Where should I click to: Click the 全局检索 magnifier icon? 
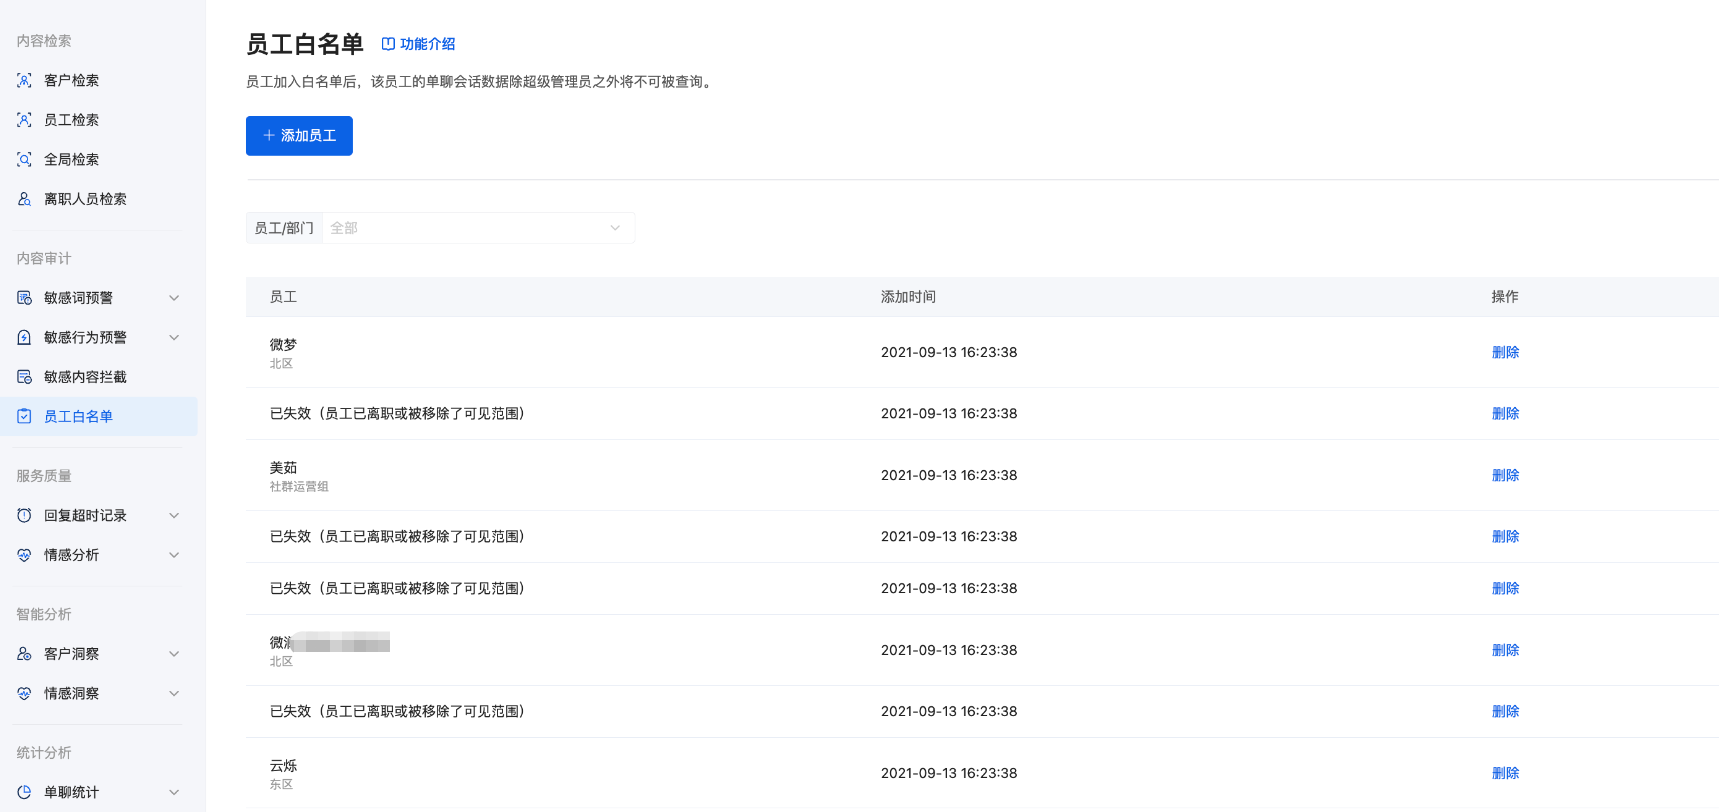pyautogui.click(x=24, y=159)
